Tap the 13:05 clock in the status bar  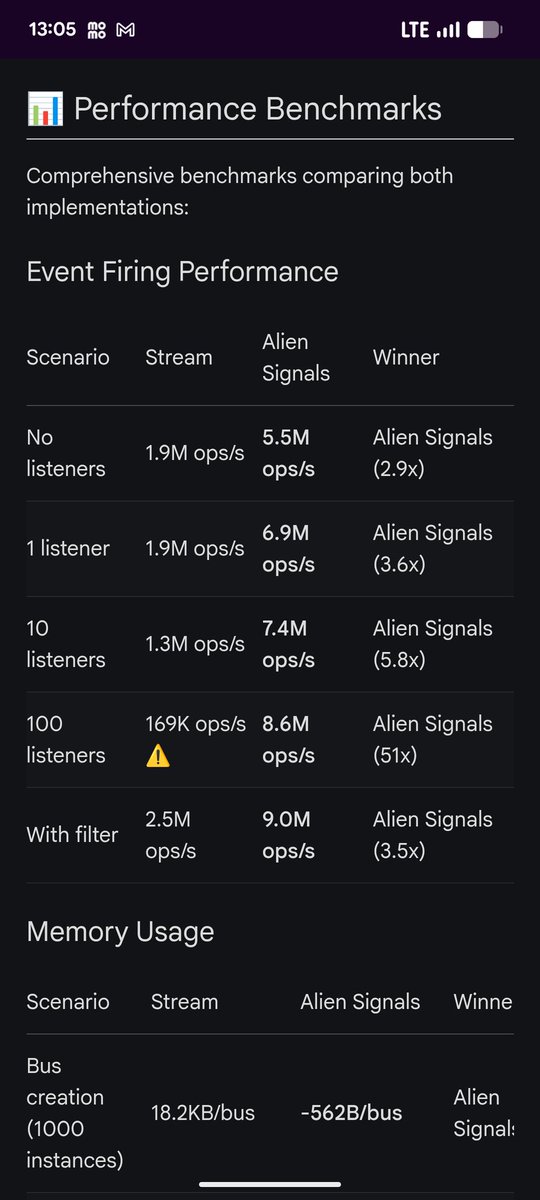coord(52,30)
